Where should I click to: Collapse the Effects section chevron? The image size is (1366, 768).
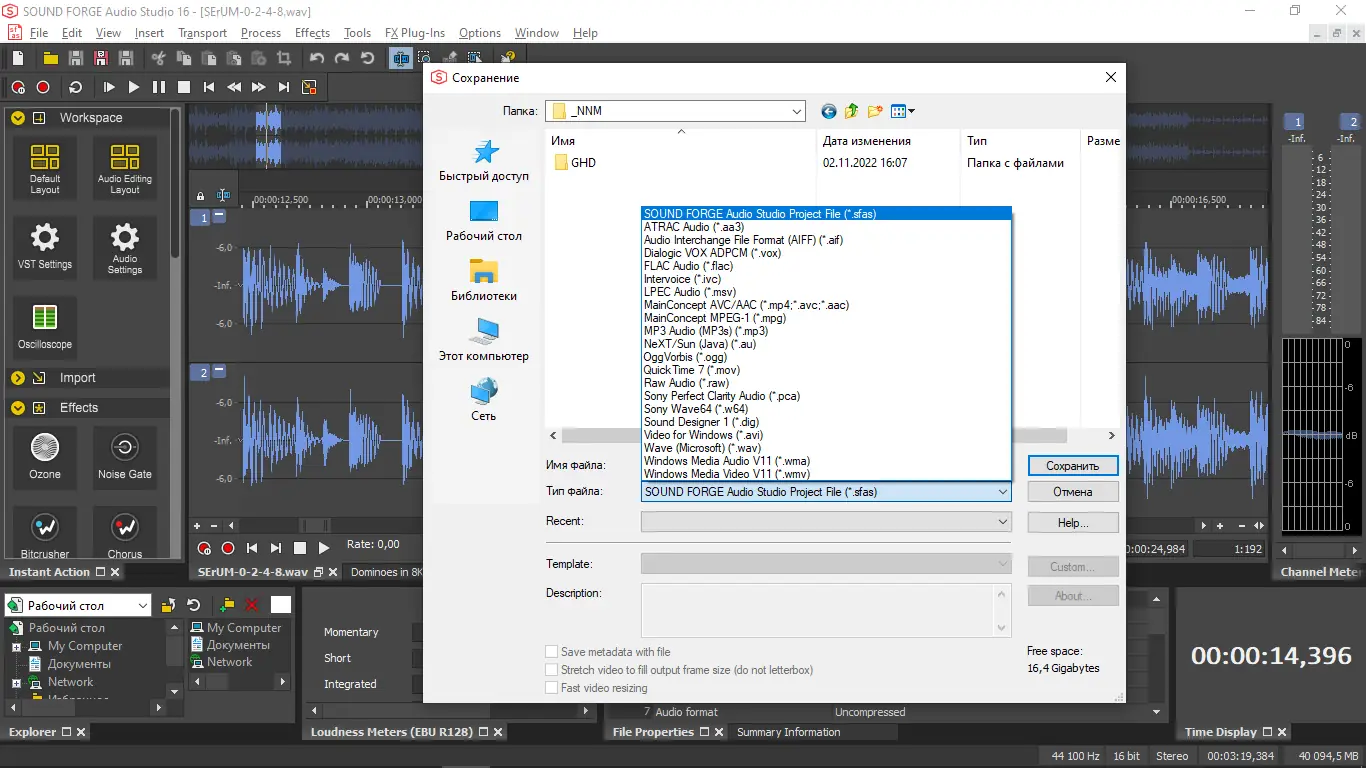pyautogui.click(x=18, y=408)
